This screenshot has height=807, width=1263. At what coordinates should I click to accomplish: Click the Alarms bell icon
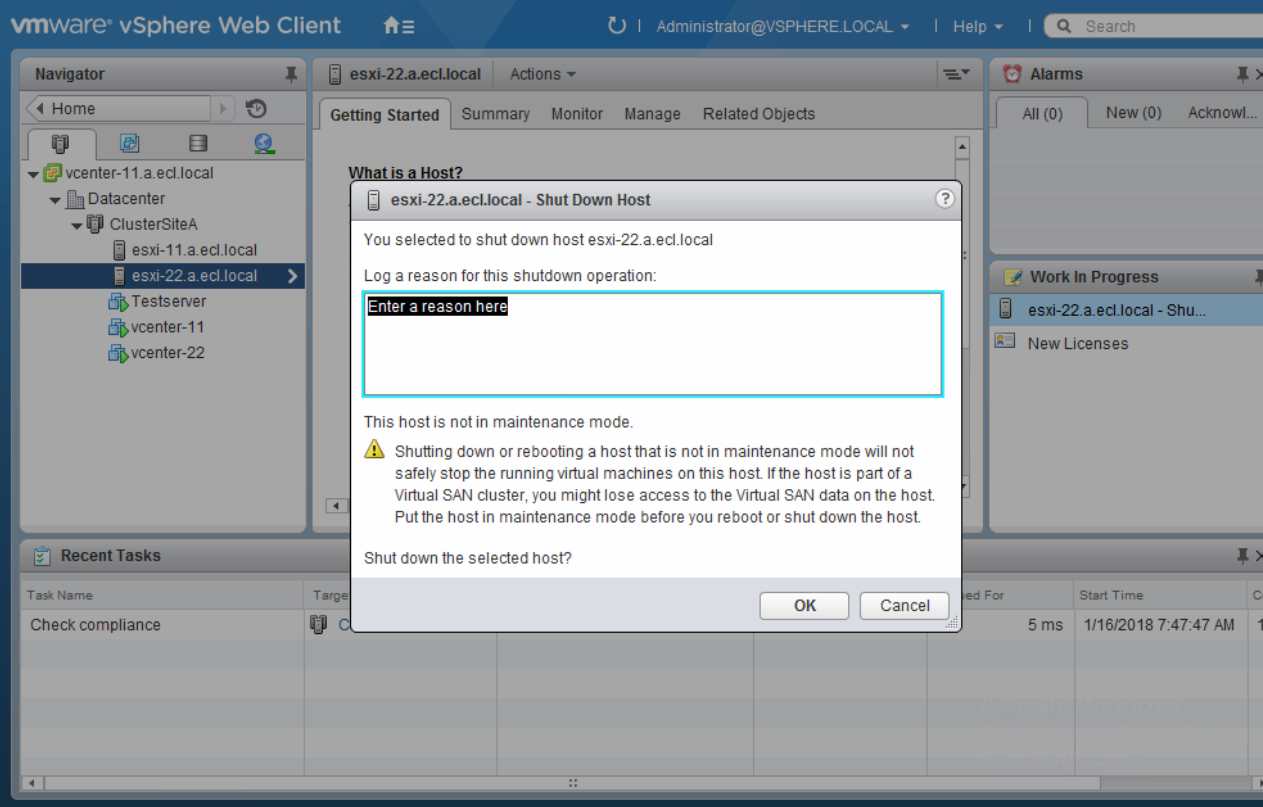(1012, 74)
